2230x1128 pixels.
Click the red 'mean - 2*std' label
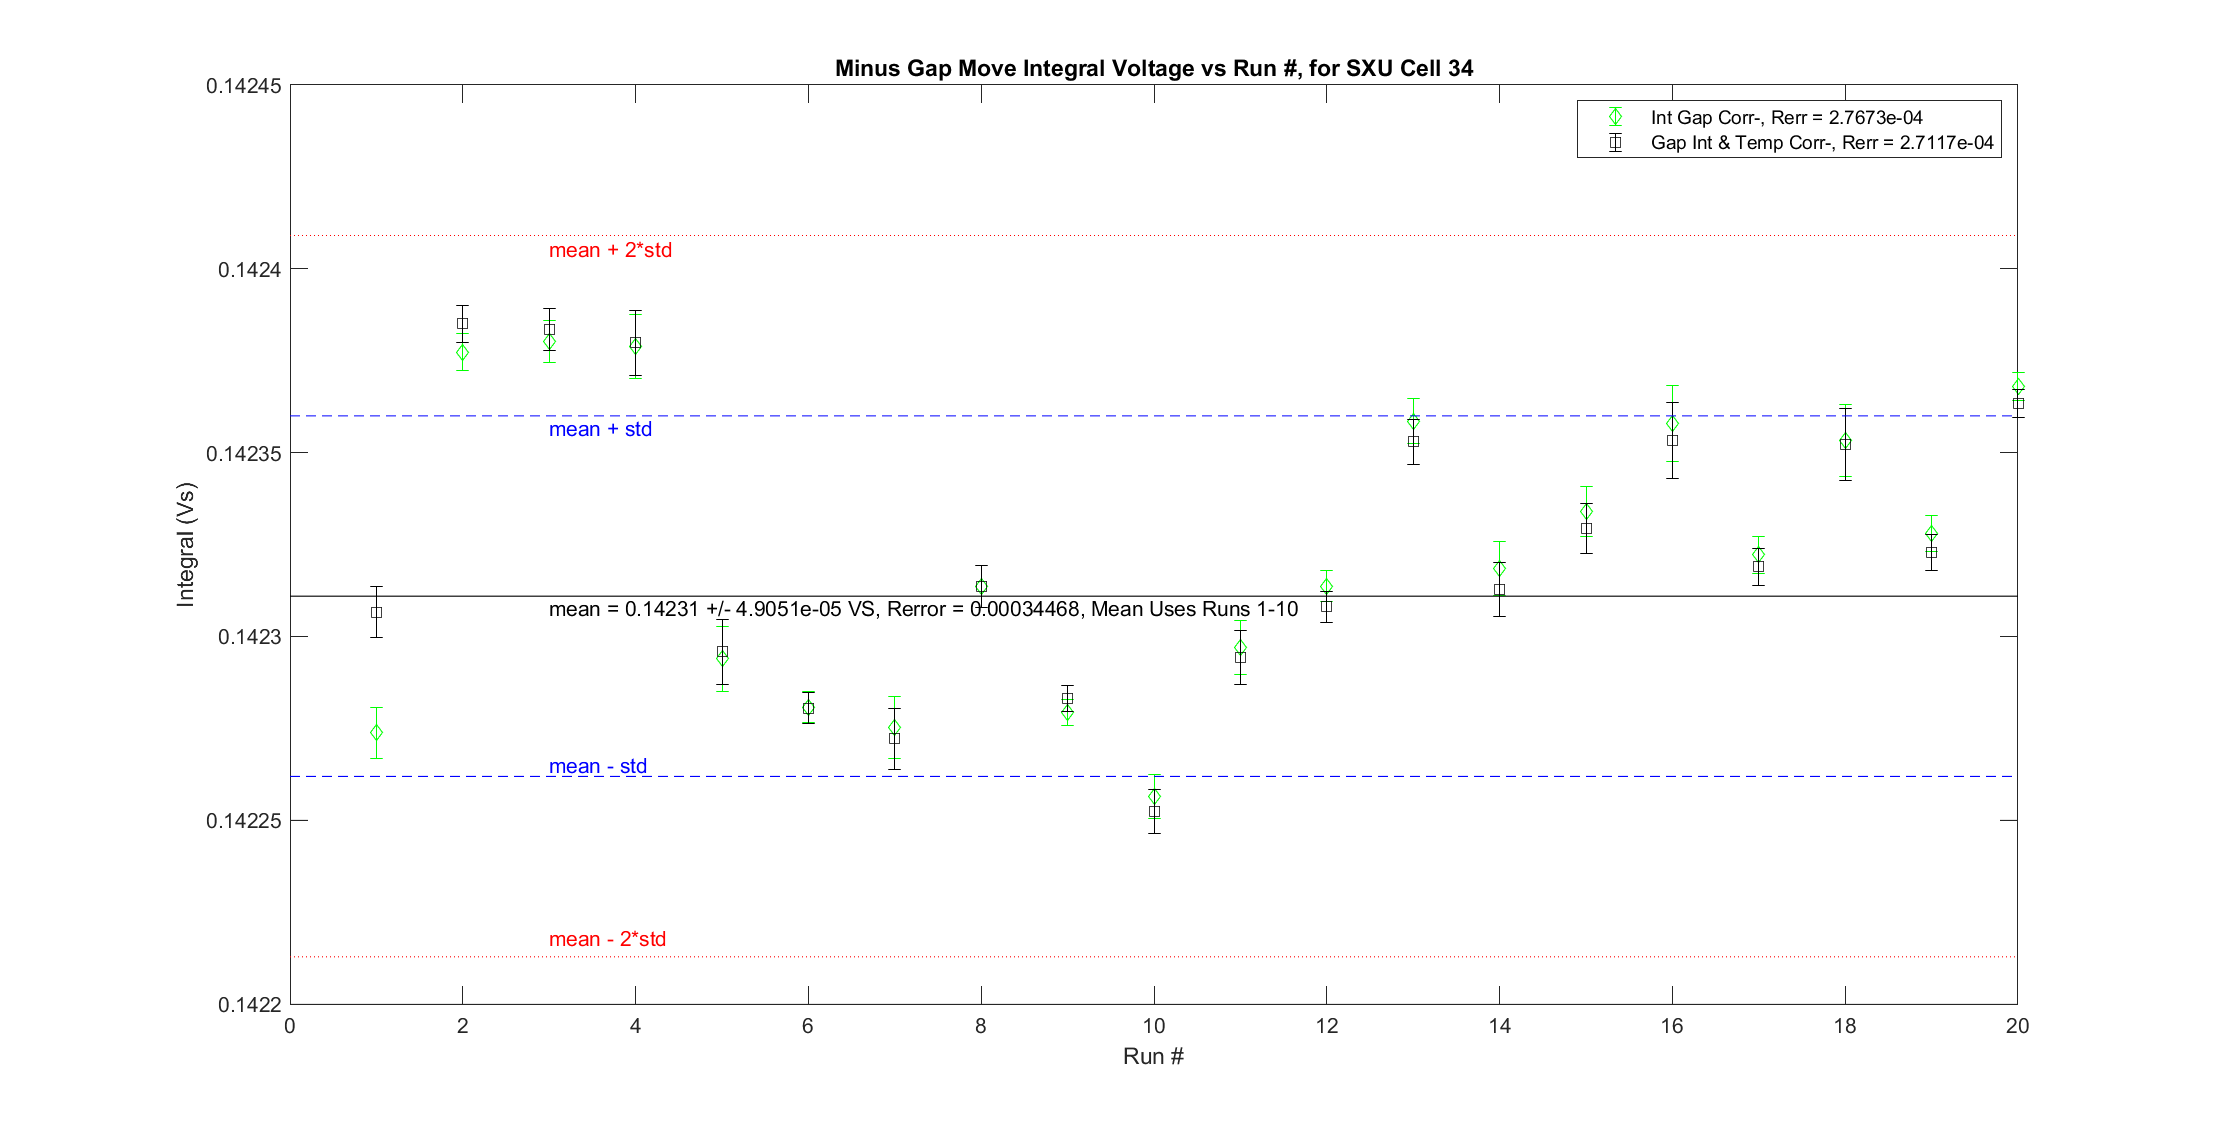click(607, 939)
